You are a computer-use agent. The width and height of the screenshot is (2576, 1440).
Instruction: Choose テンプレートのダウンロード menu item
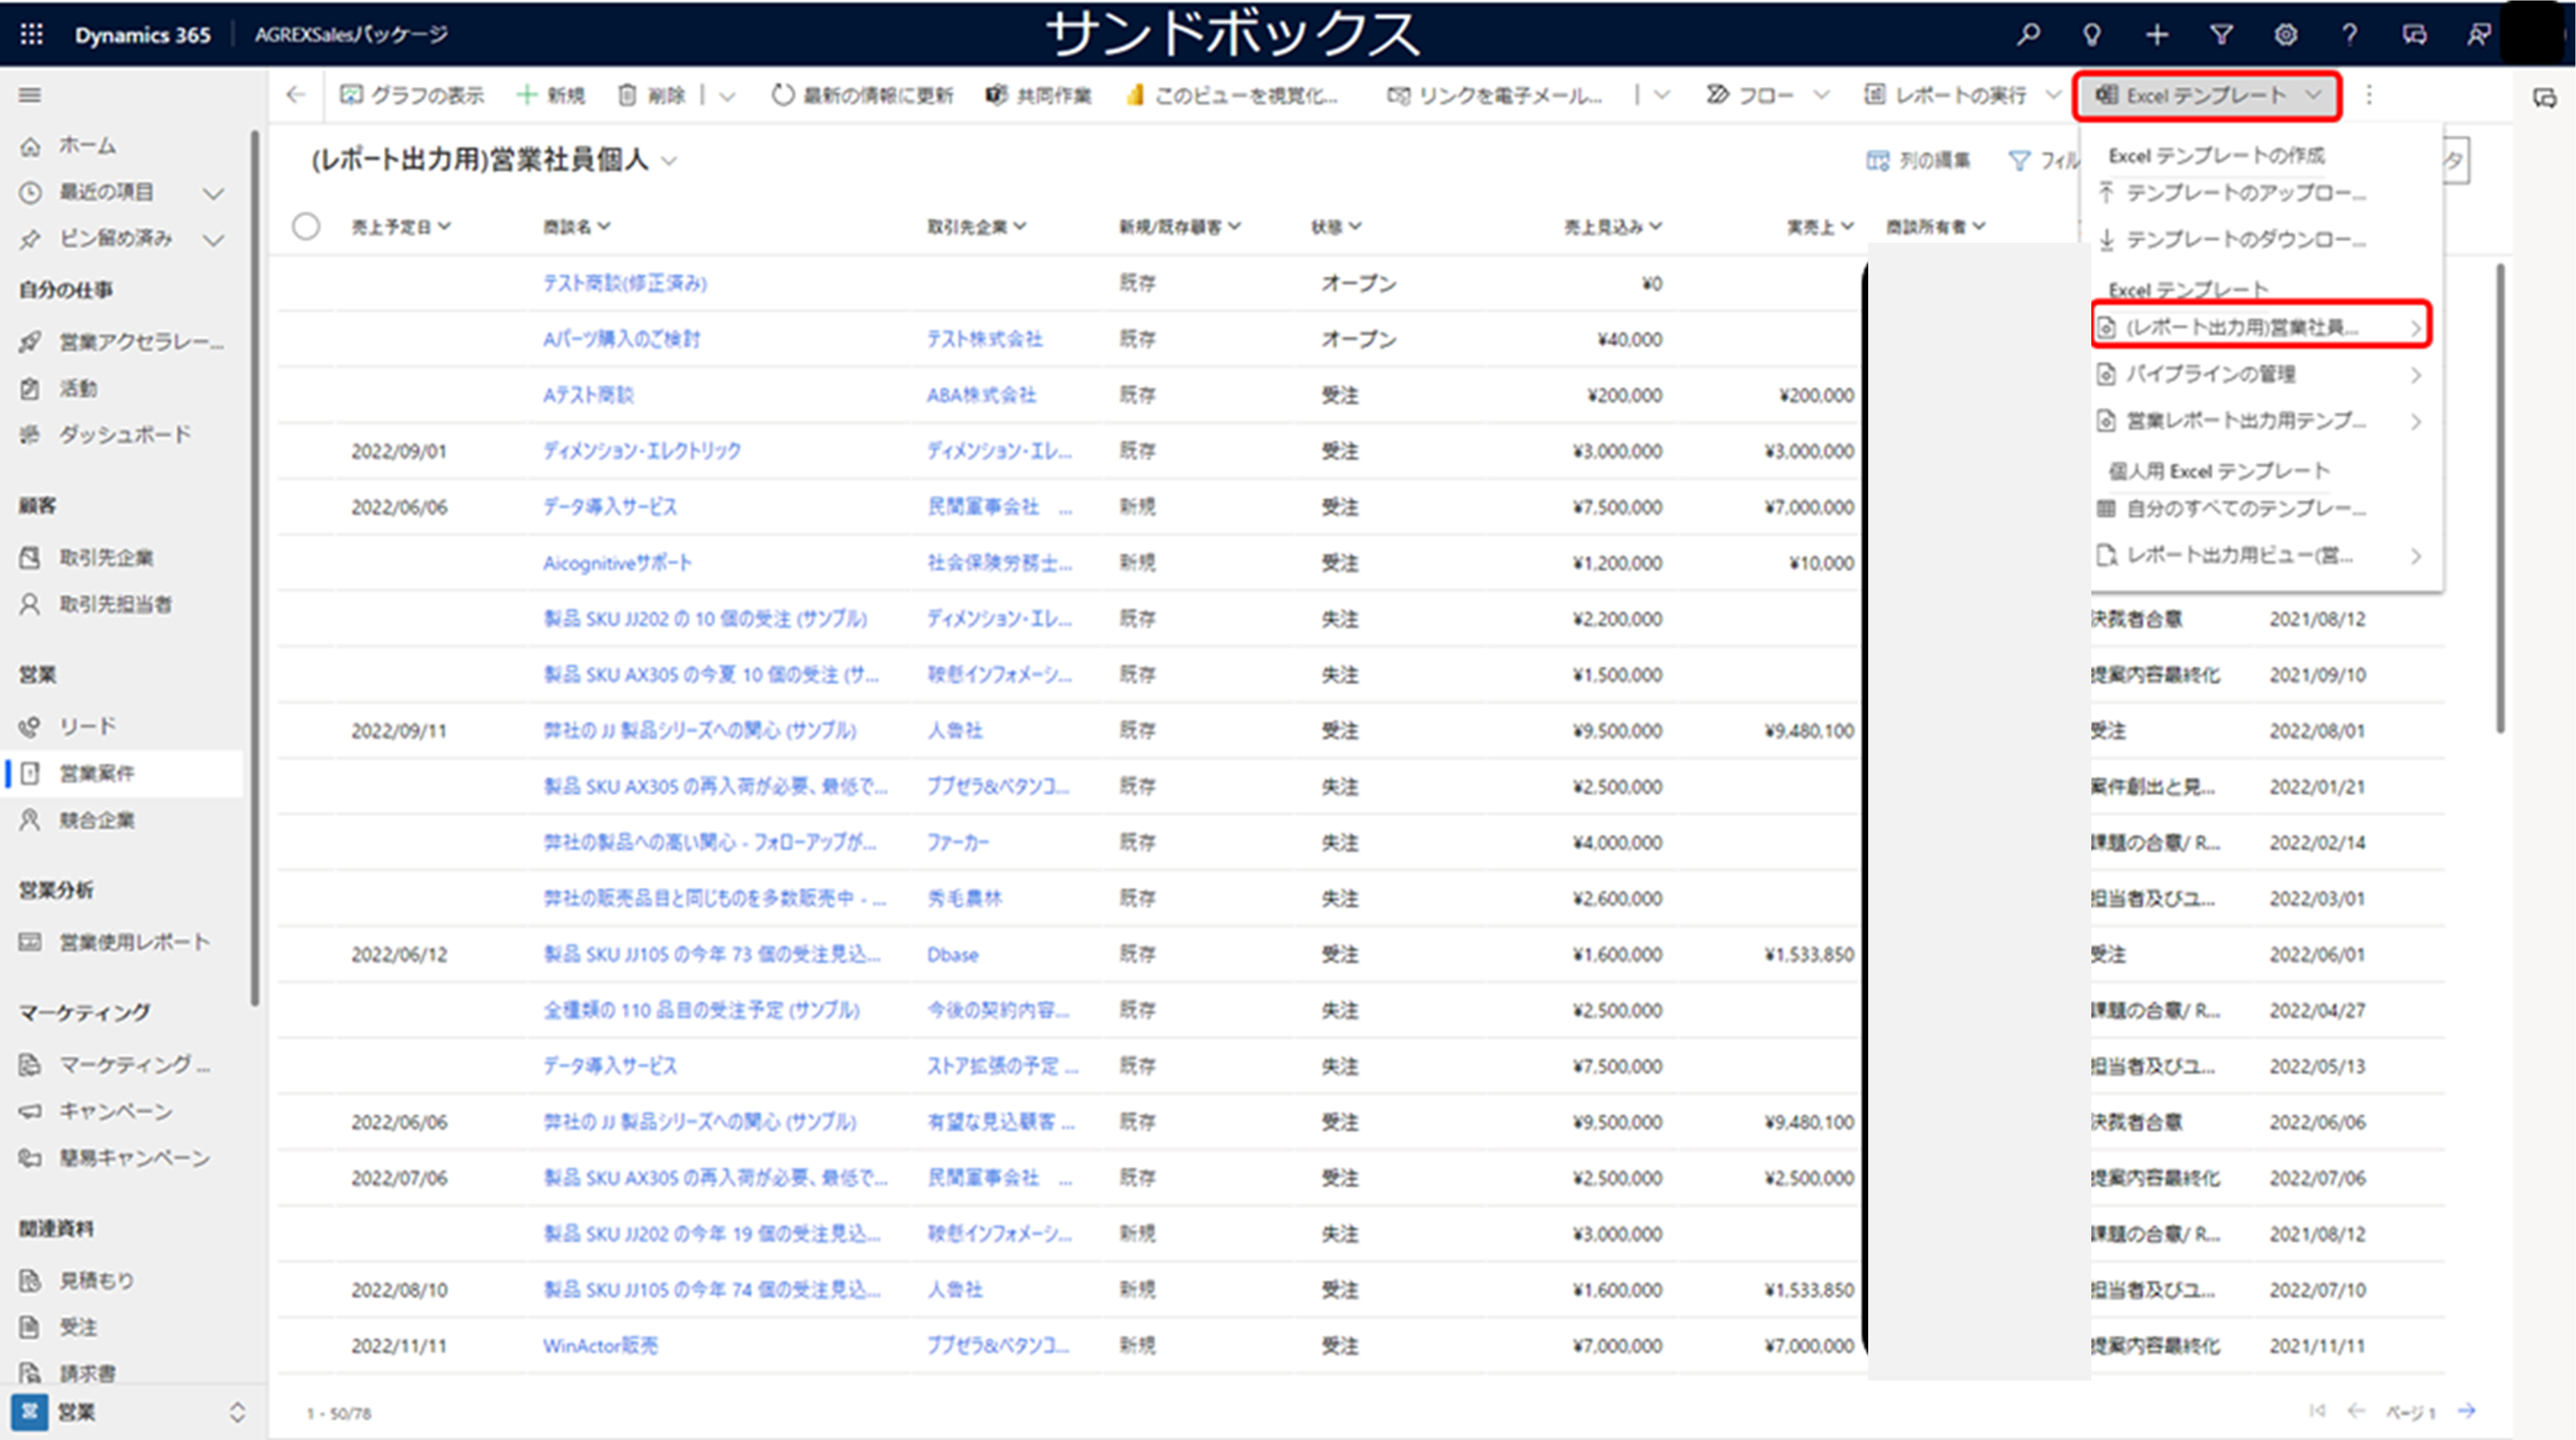2261,240
